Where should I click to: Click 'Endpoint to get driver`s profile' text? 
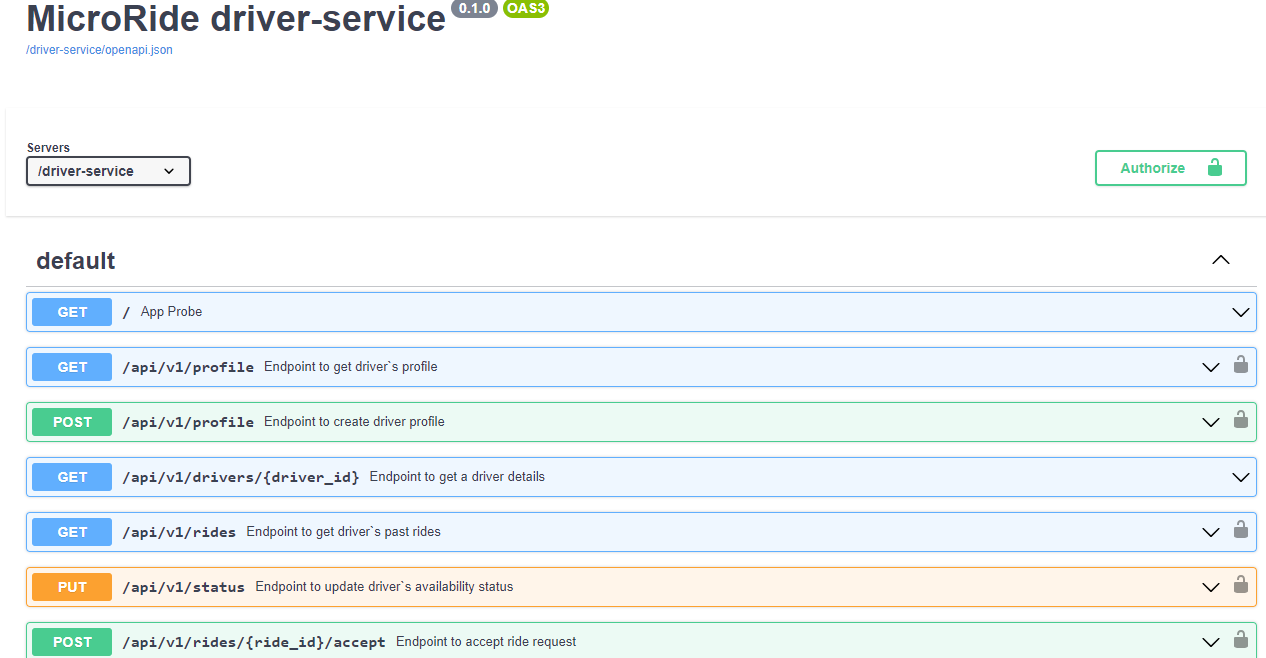point(351,367)
